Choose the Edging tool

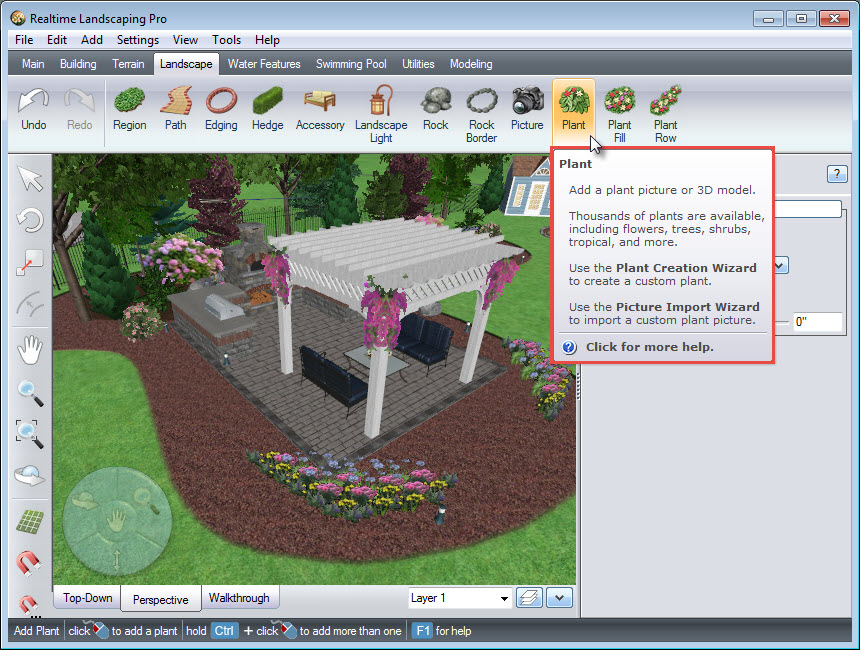221,109
